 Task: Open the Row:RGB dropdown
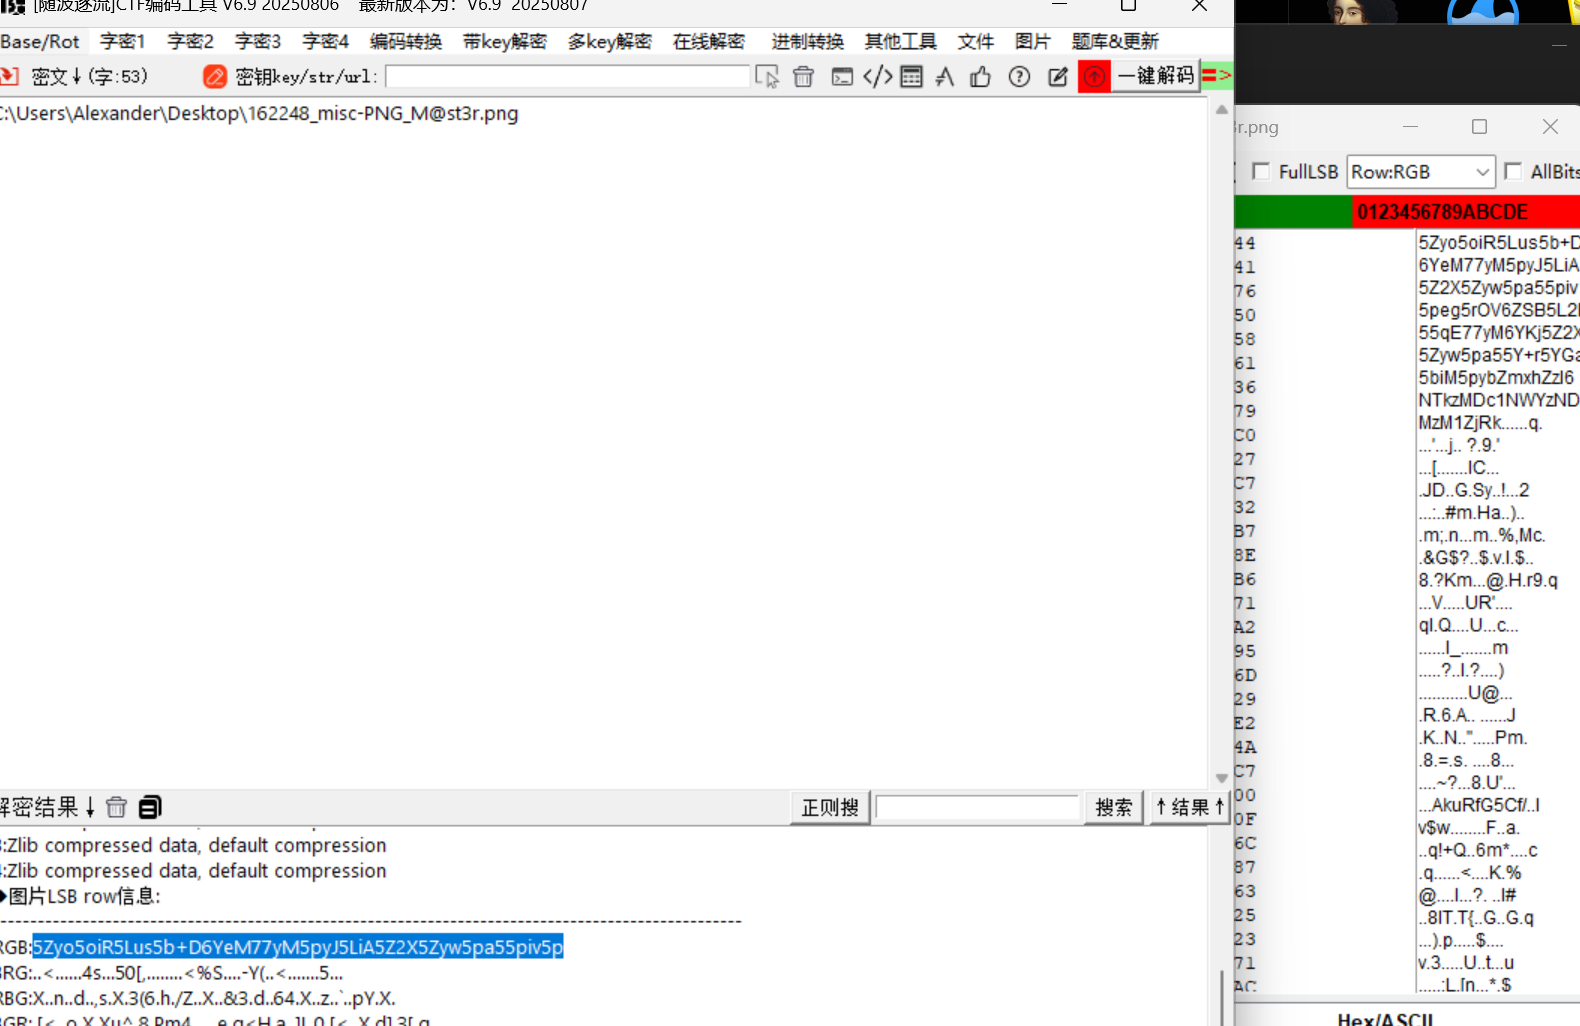click(x=1421, y=172)
